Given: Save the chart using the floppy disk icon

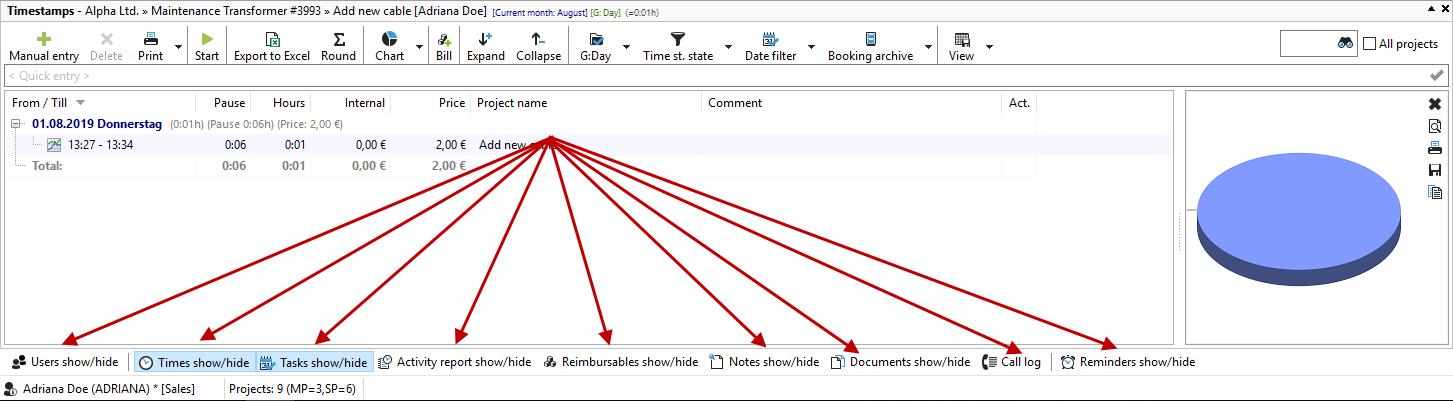Looking at the screenshot, I should (x=1435, y=170).
